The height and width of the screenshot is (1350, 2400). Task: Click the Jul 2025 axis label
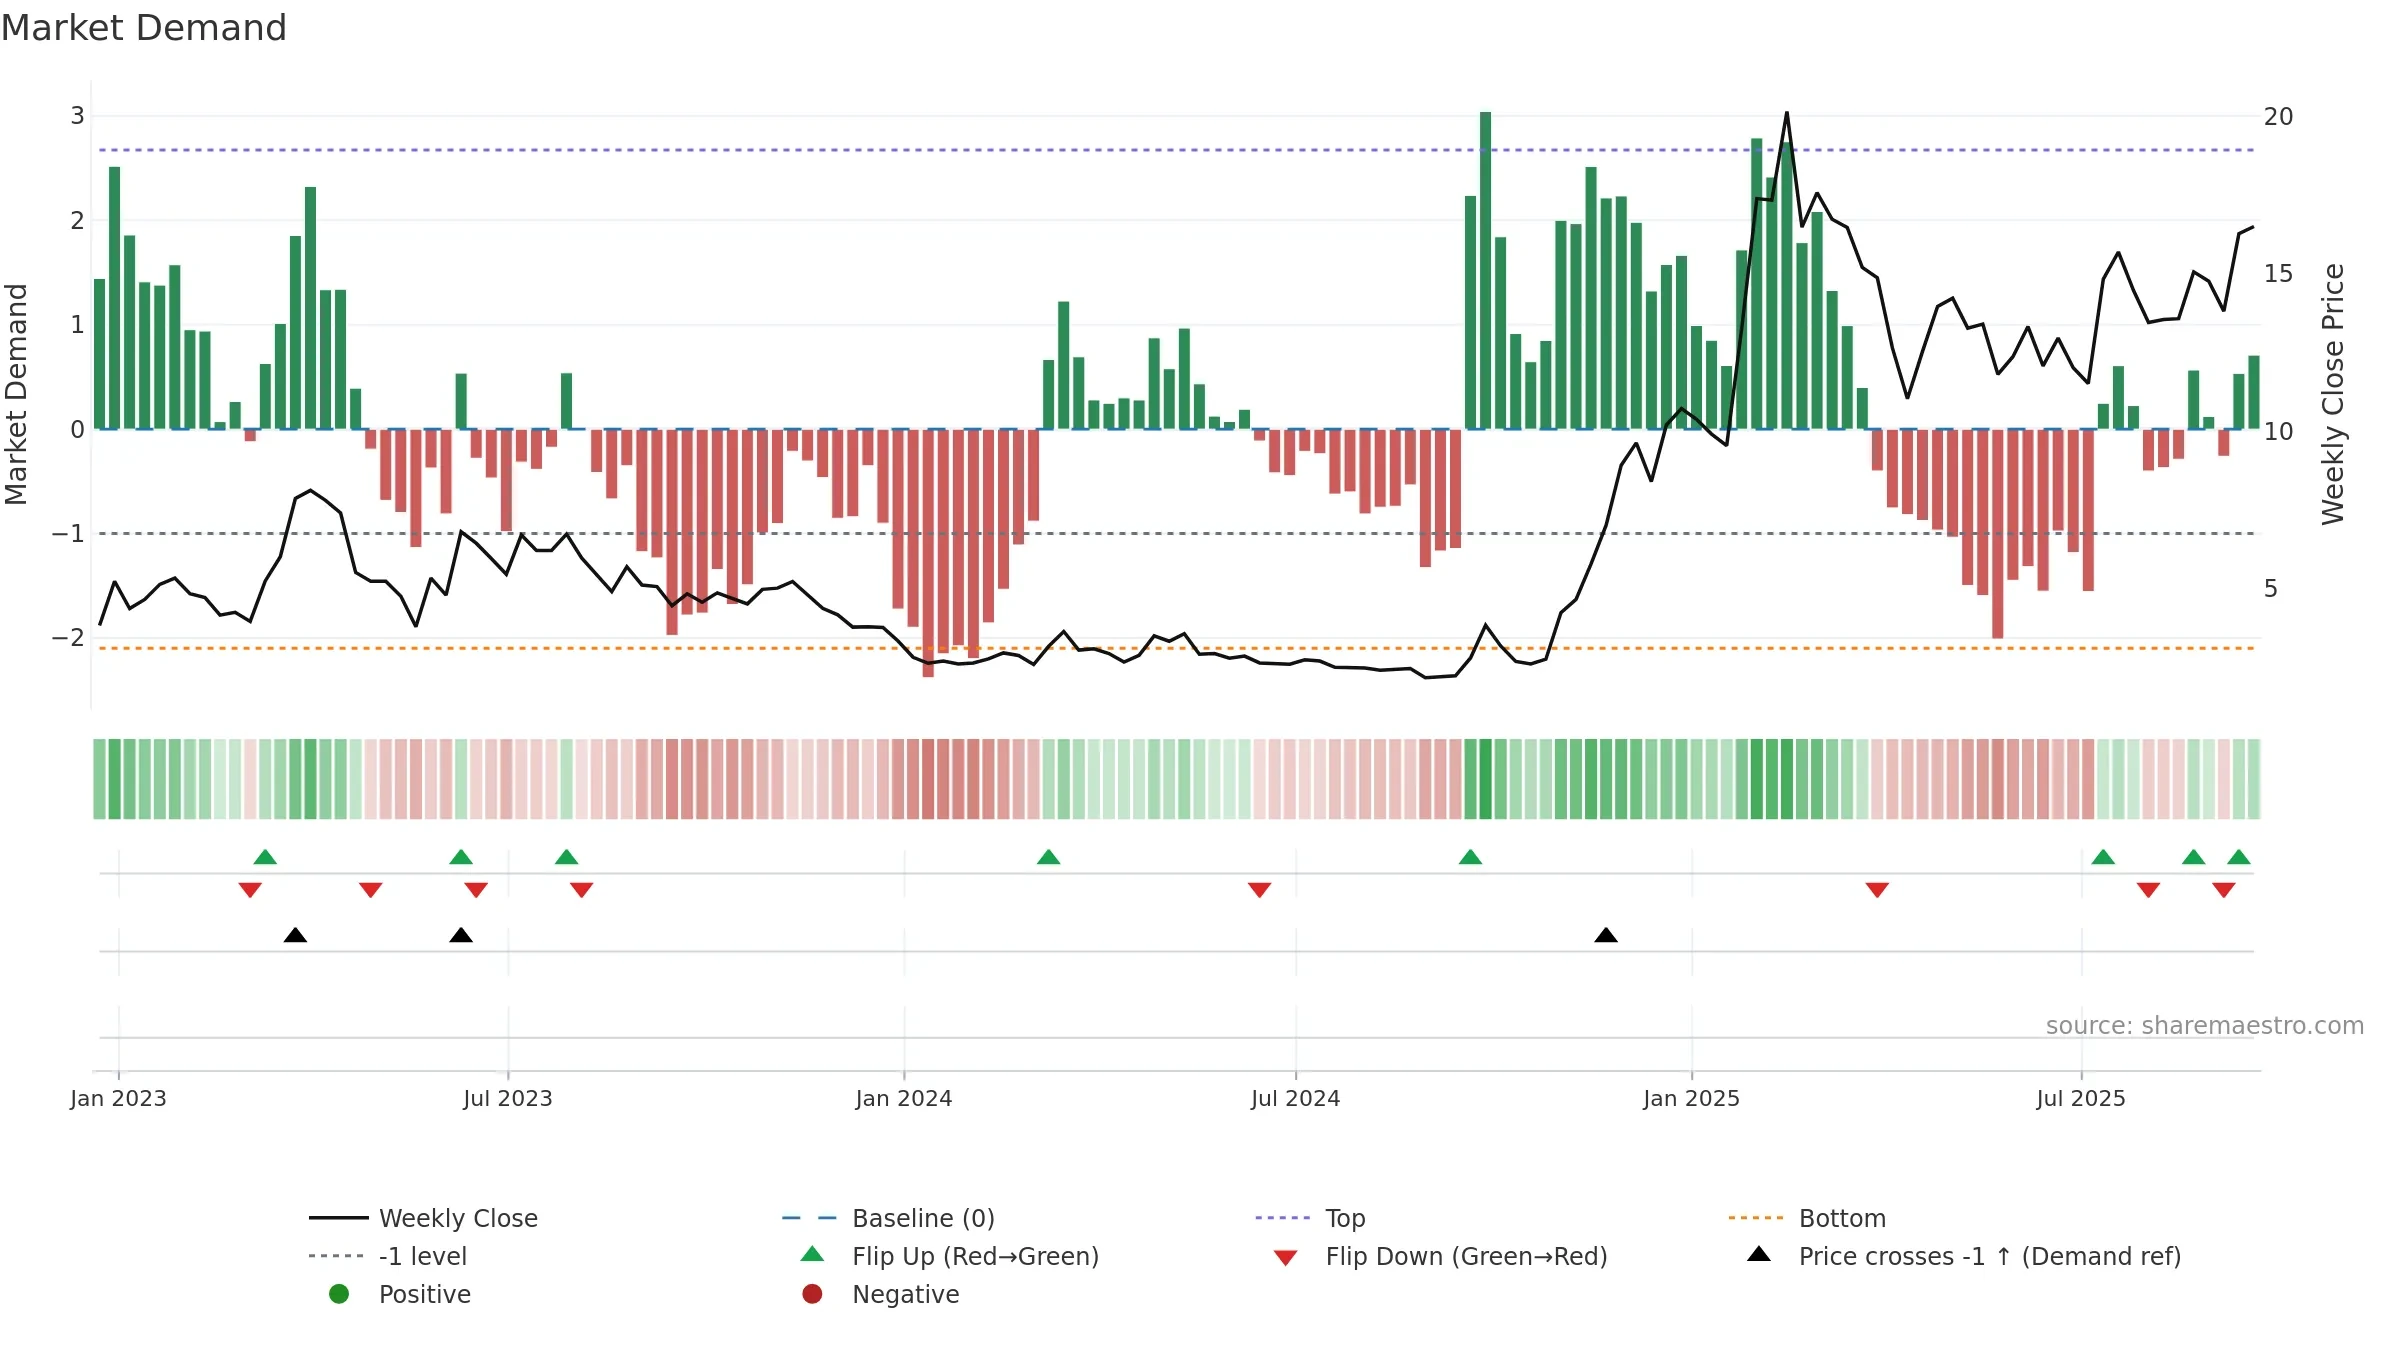click(2081, 1098)
